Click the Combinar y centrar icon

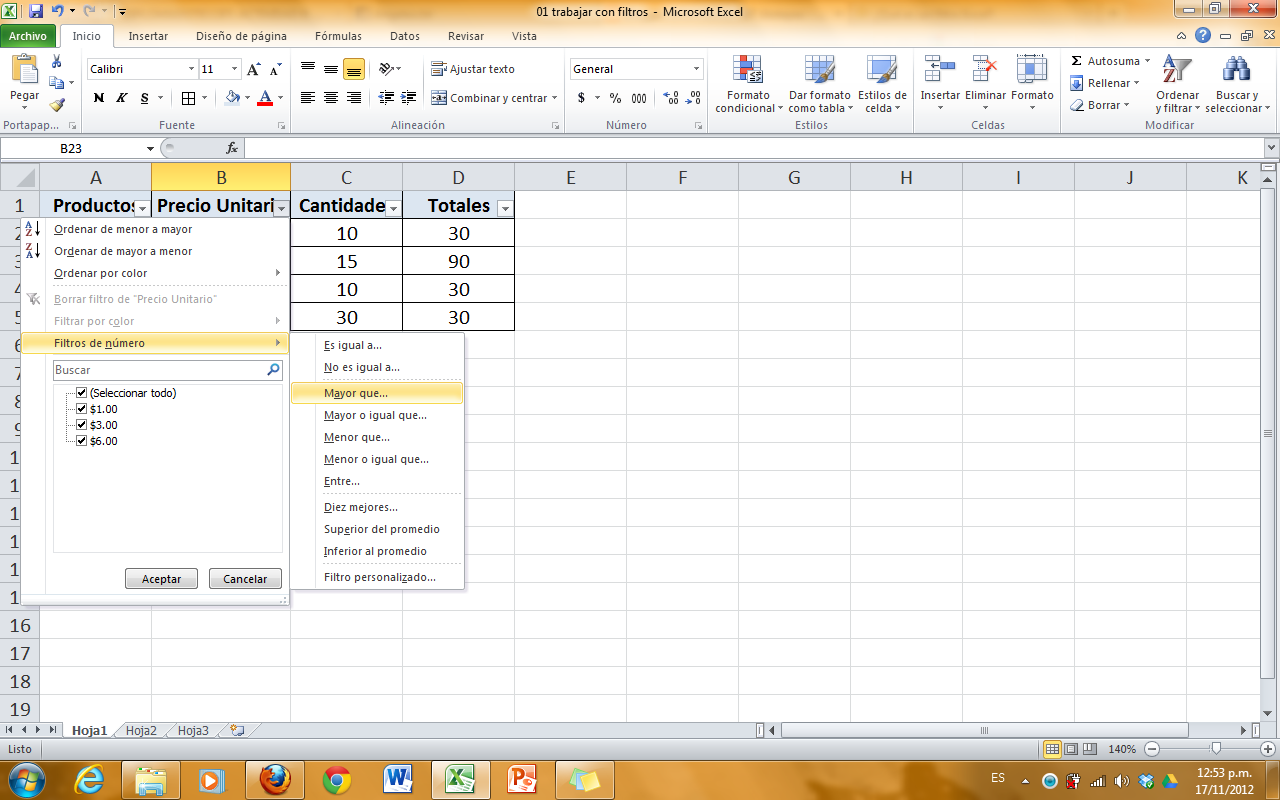(489, 99)
